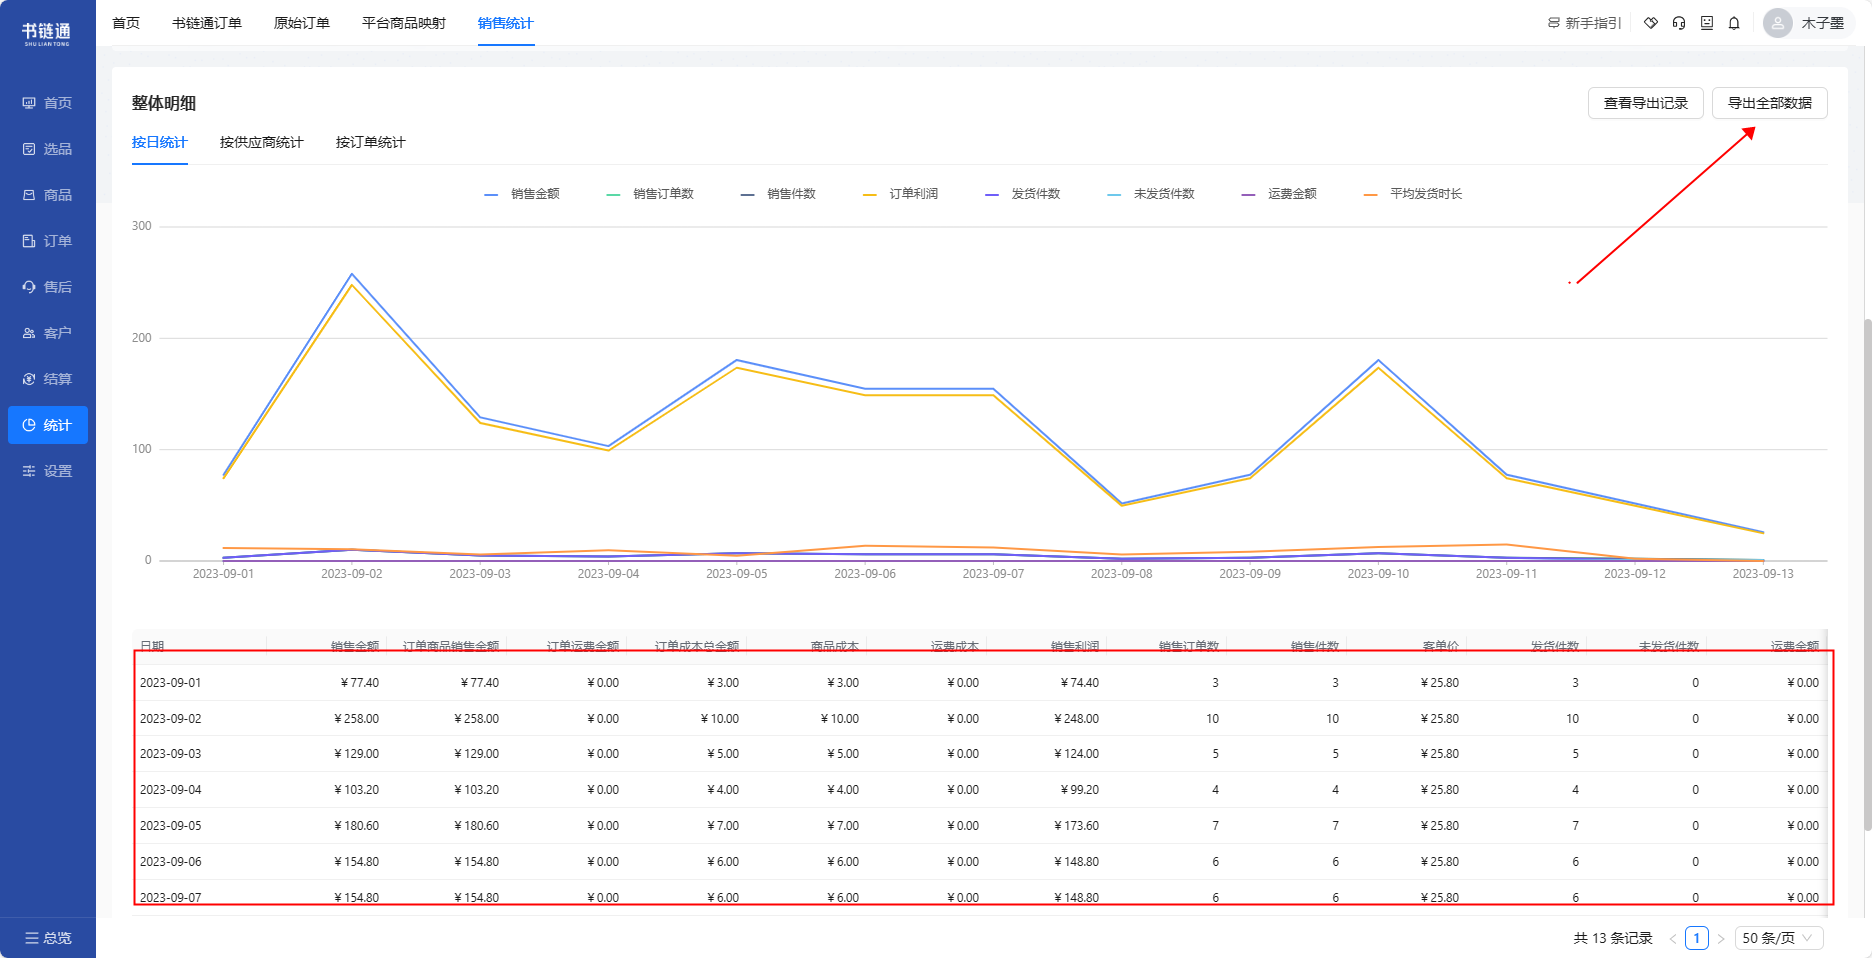Click the 导出全部数据 button

[x=1770, y=103]
